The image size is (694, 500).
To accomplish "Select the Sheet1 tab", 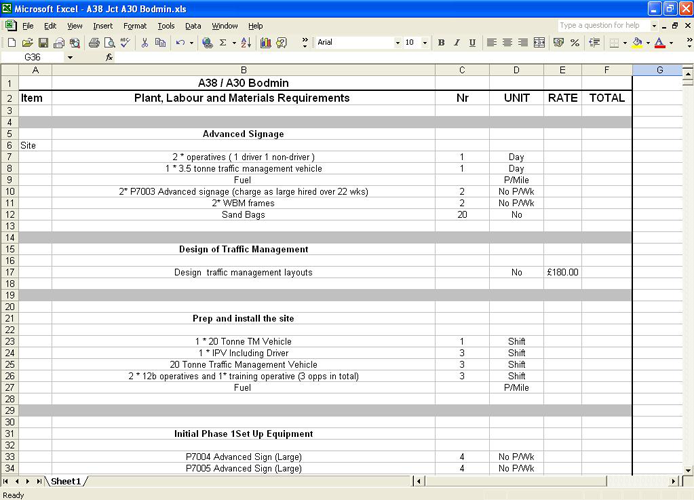I will click(x=66, y=481).
